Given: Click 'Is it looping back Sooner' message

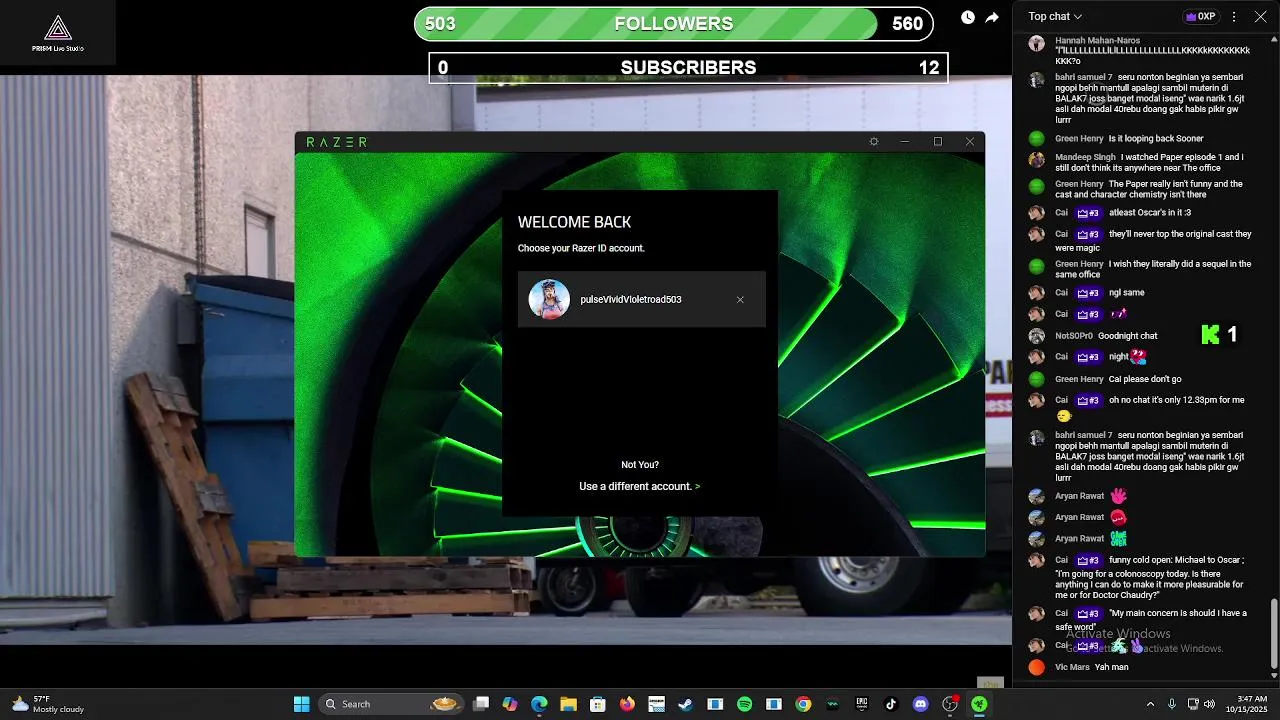Looking at the screenshot, I should [x=1156, y=139].
